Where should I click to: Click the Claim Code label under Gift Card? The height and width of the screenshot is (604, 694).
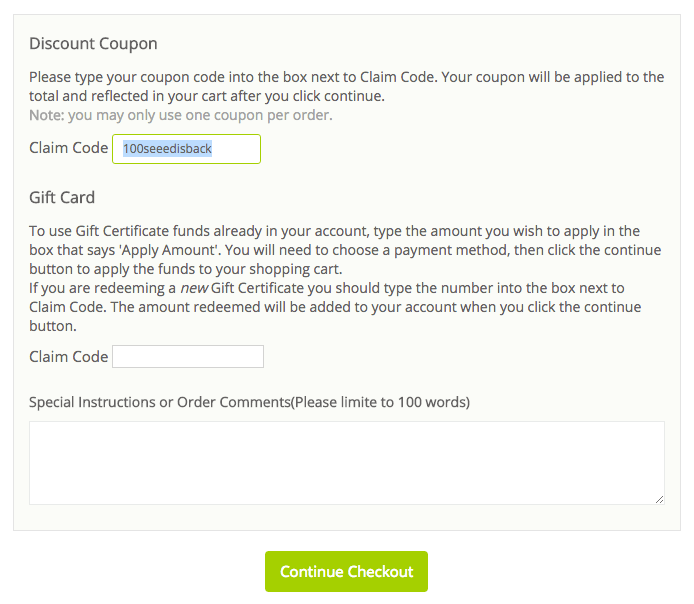click(x=68, y=357)
